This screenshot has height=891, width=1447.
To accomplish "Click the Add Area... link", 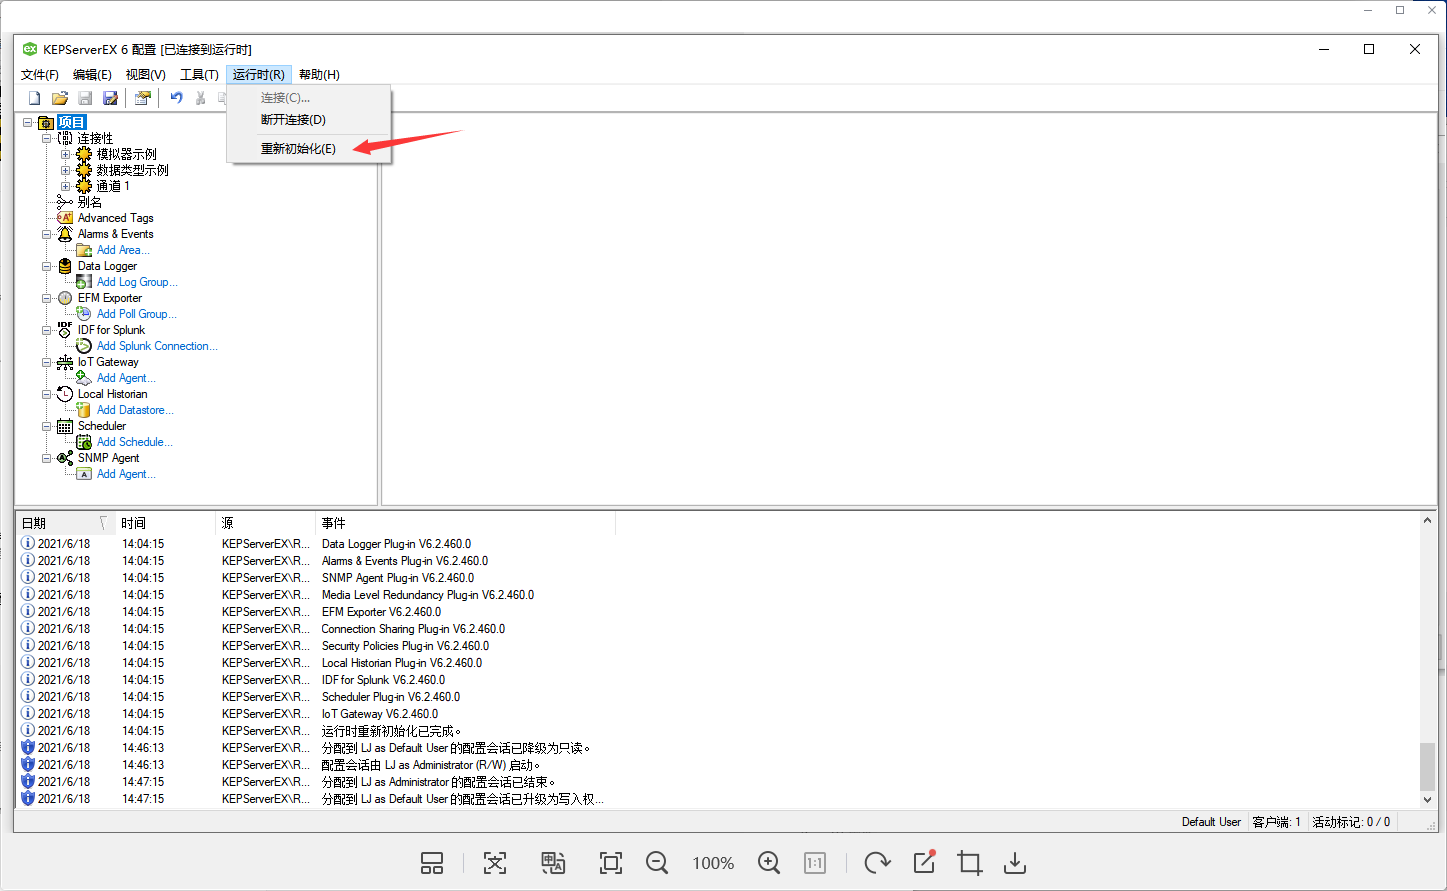I will coord(123,250).
